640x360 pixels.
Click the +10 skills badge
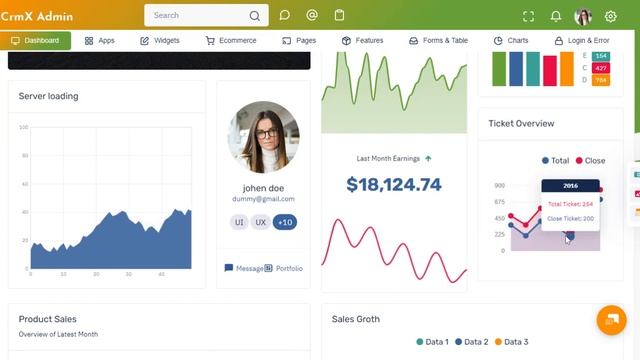click(x=285, y=222)
